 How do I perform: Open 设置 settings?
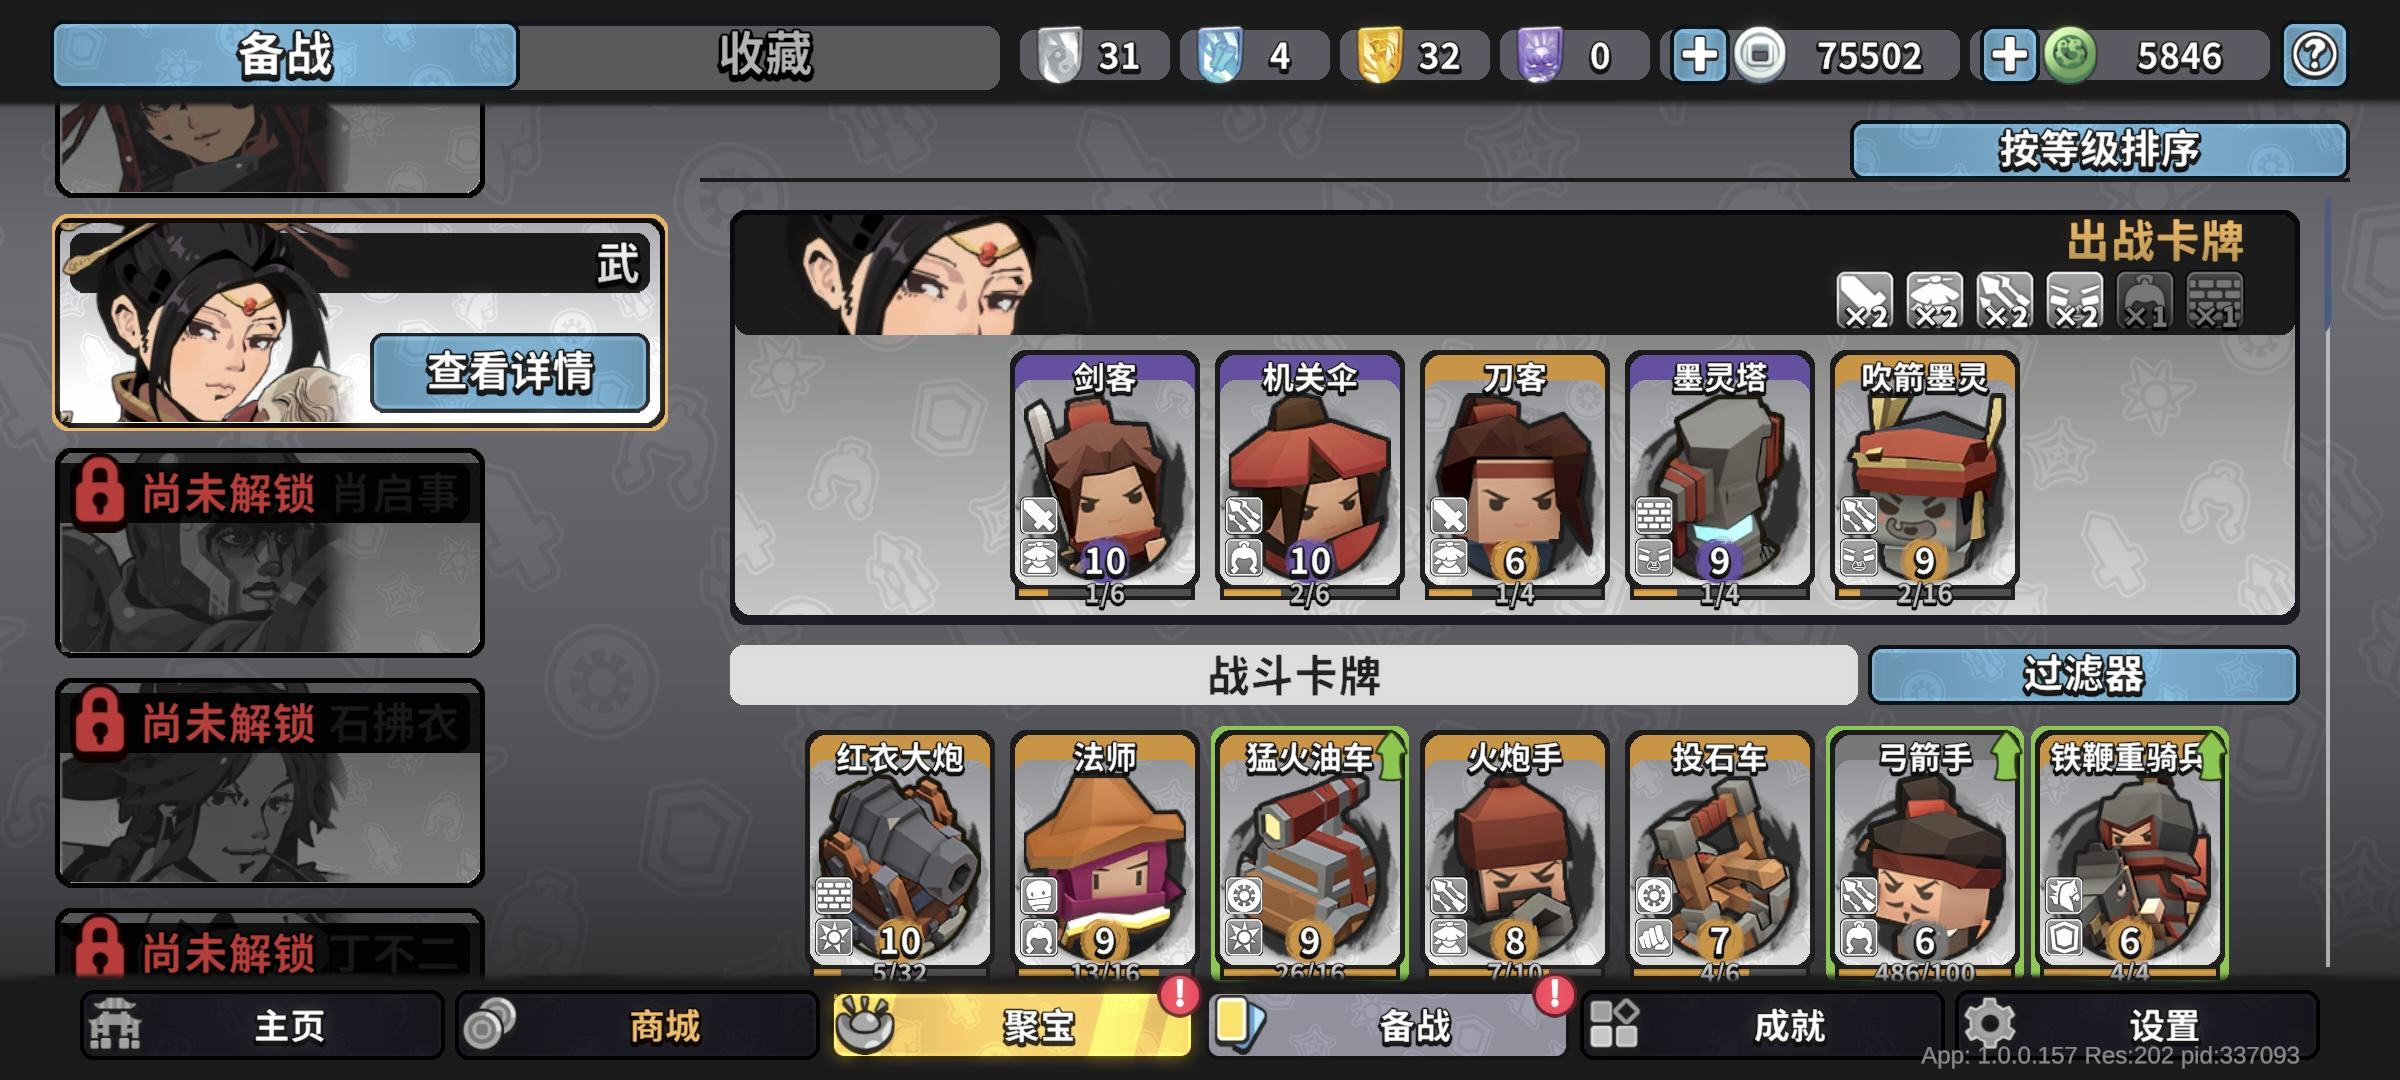tap(2137, 1025)
